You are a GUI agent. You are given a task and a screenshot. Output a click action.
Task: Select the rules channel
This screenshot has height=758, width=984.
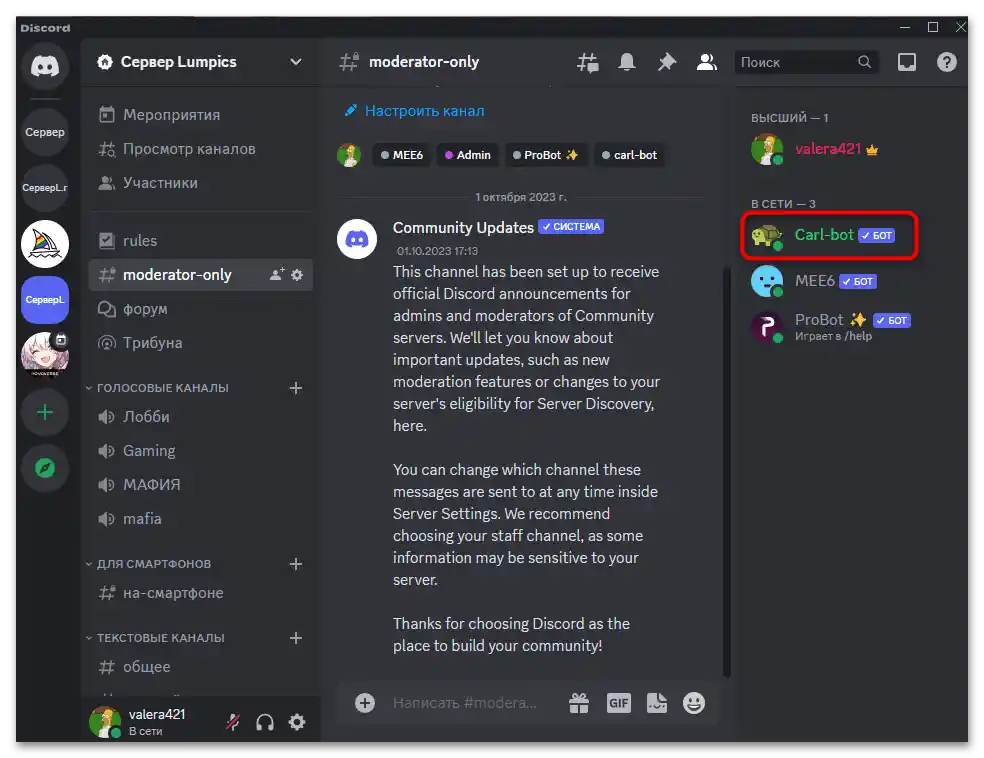(201, 241)
